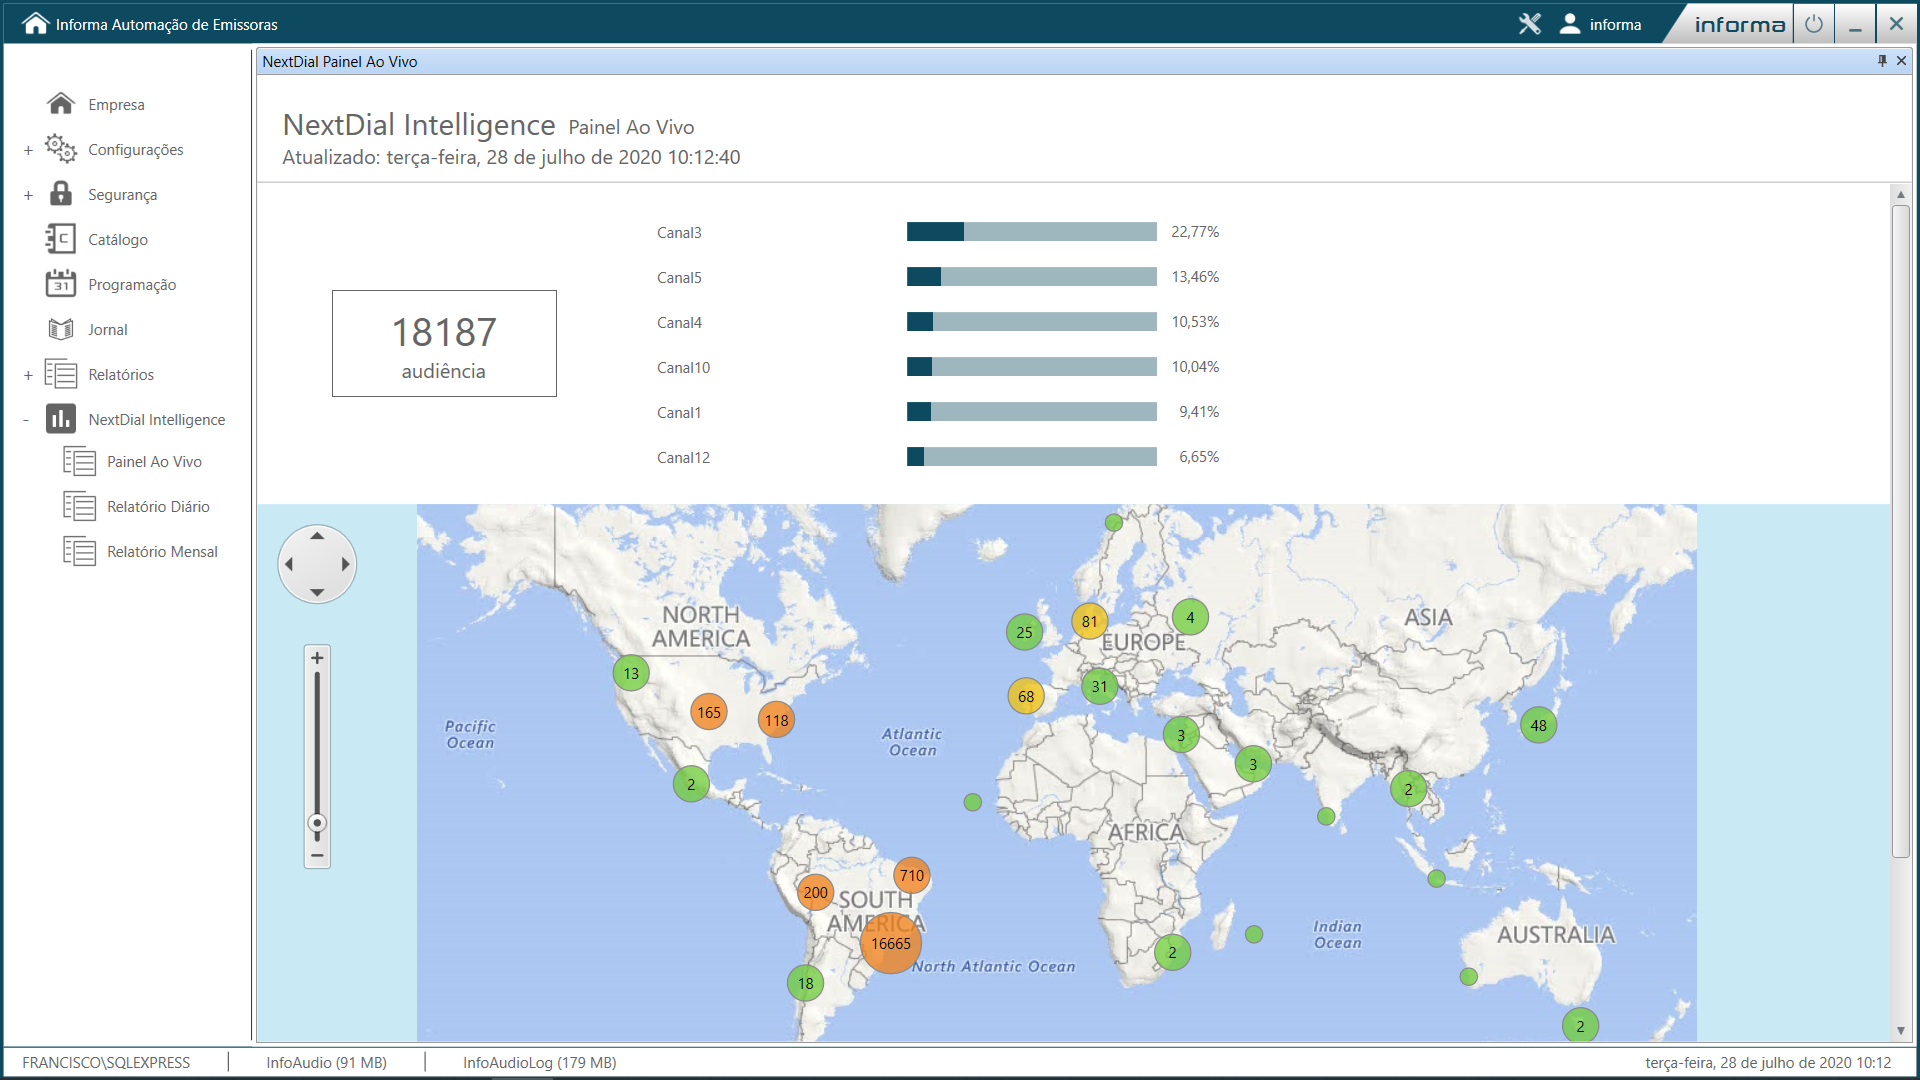
Task: Click the power button icon in header
Action: pyautogui.click(x=1814, y=24)
